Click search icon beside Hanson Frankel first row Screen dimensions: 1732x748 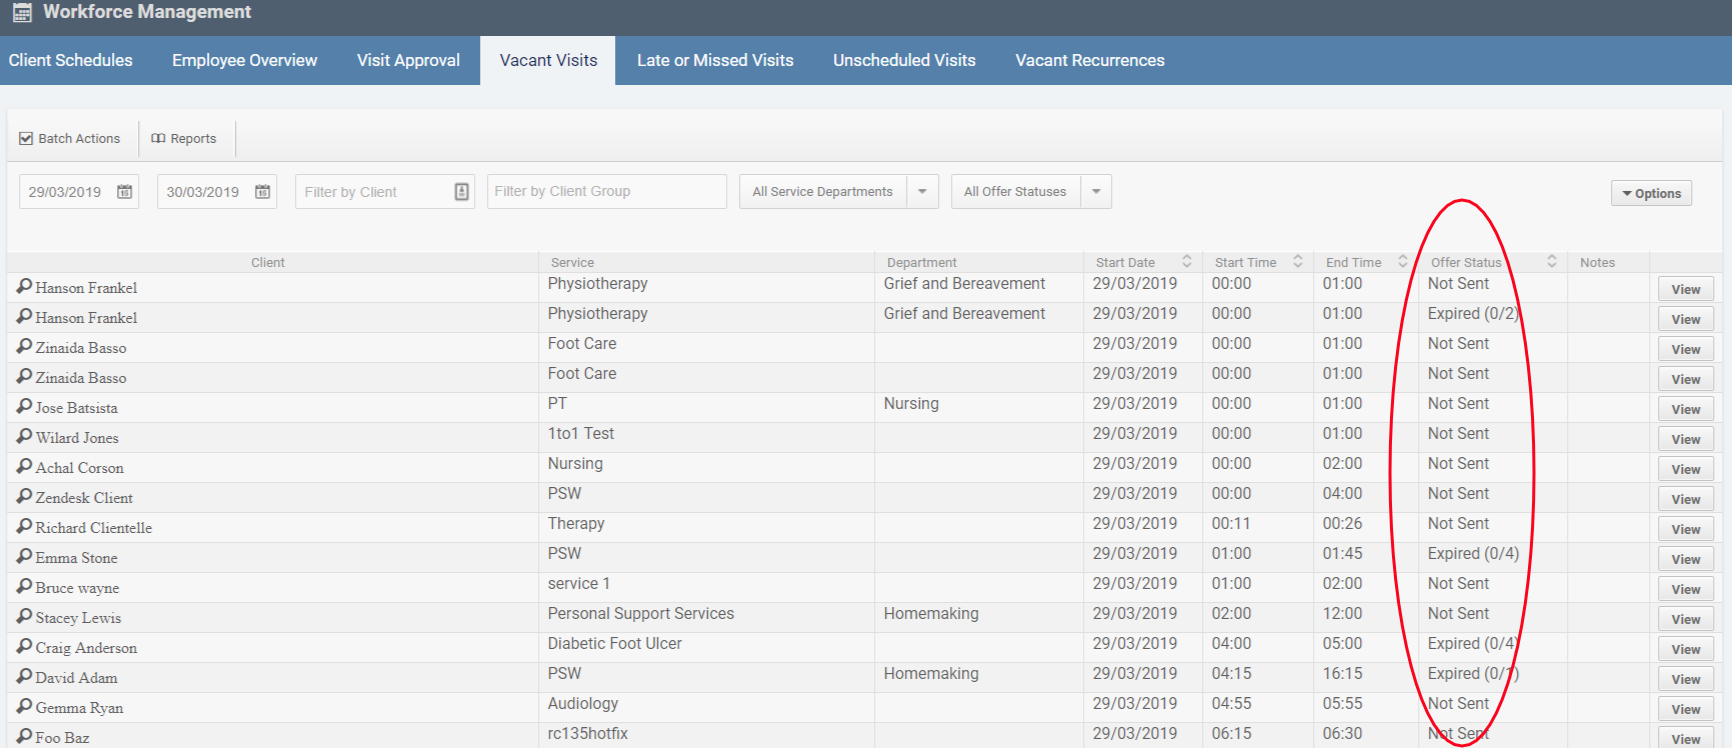[24, 287]
